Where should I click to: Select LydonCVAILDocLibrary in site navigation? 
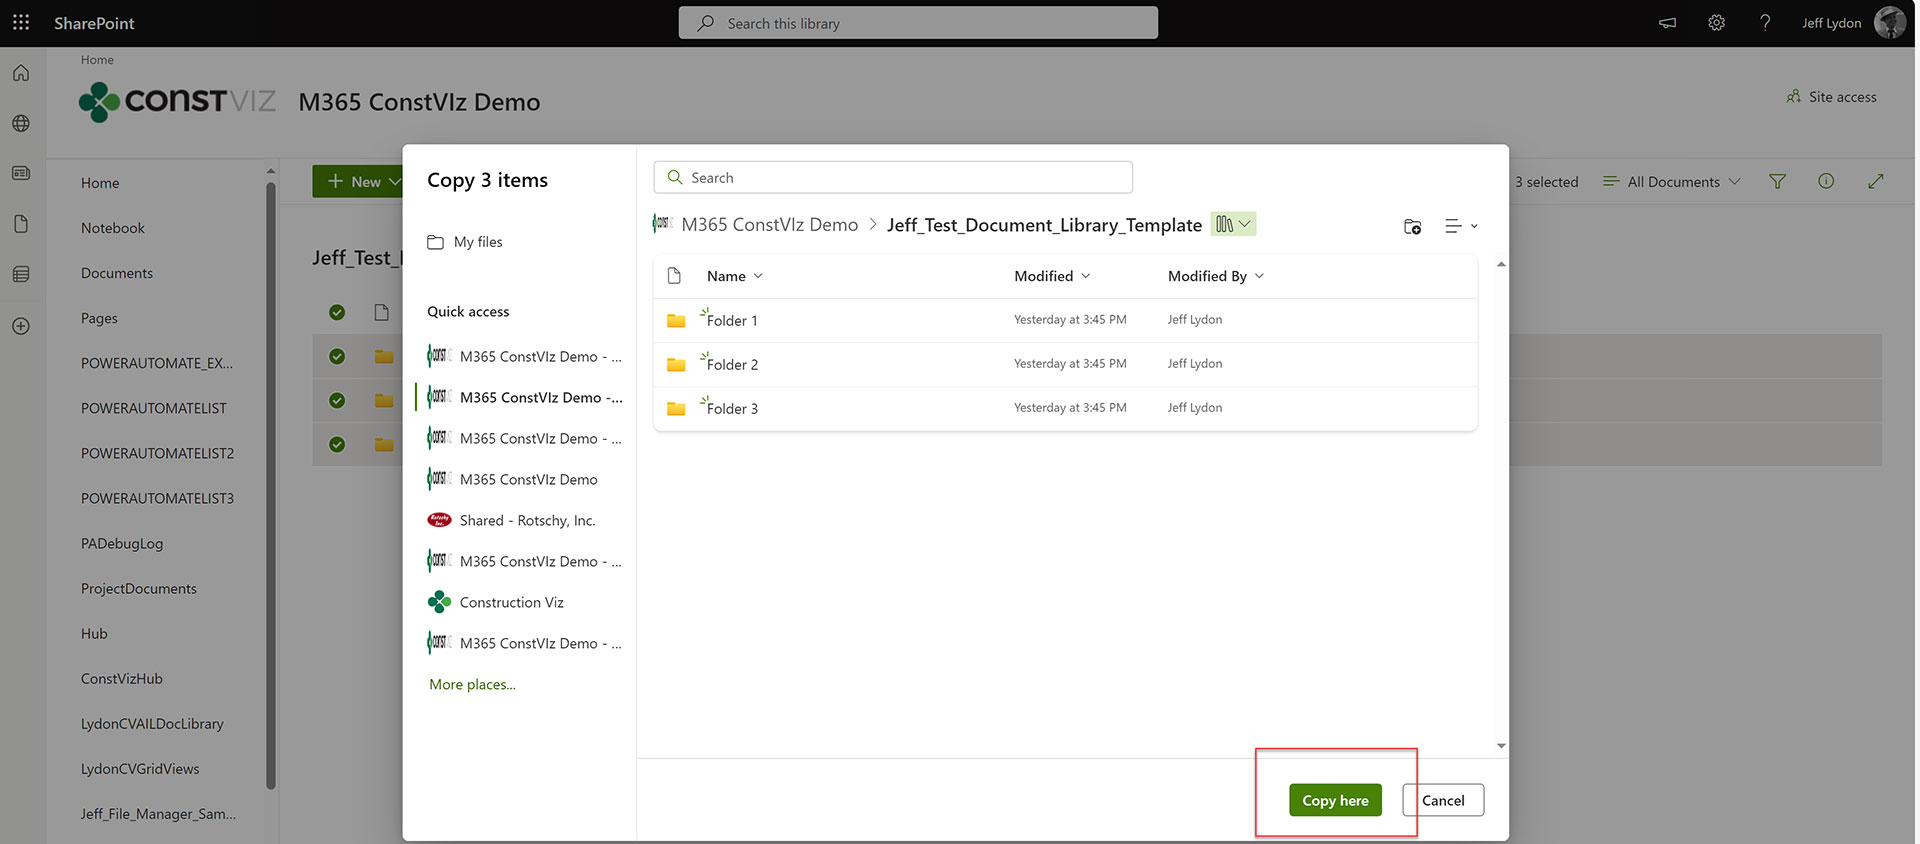(152, 723)
